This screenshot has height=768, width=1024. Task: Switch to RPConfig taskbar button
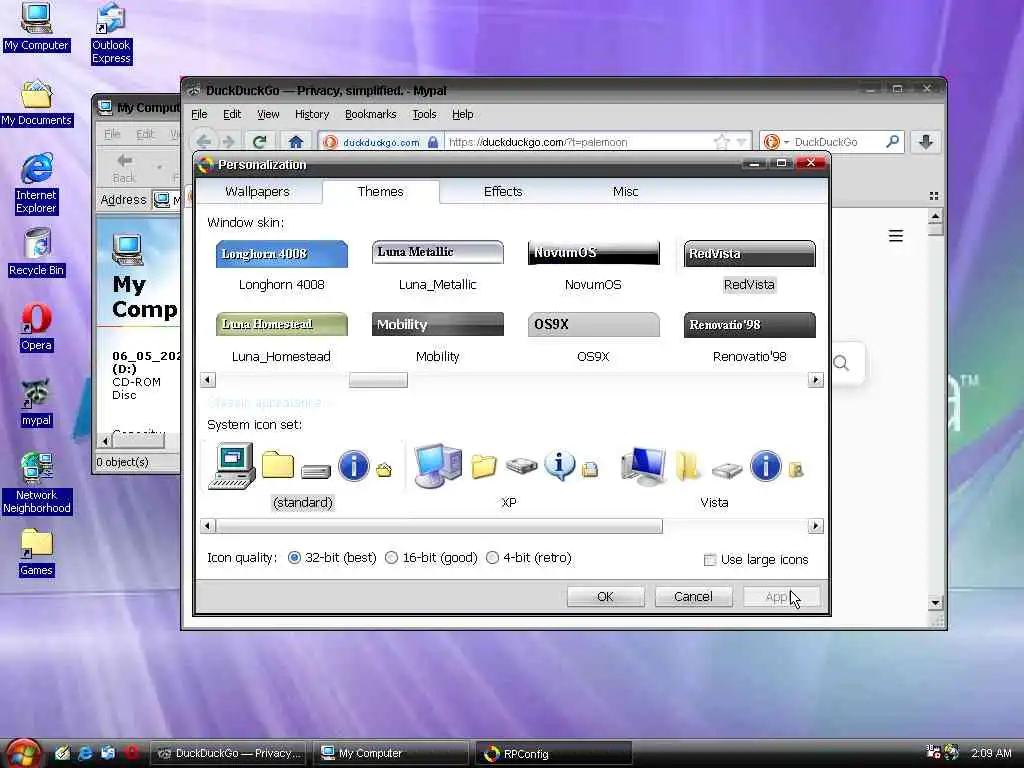553,754
